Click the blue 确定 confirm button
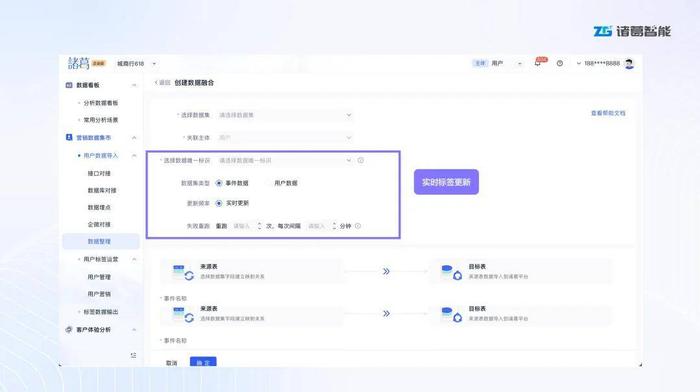Image resolution: width=700 pixels, height=392 pixels. pyautogui.click(x=203, y=362)
